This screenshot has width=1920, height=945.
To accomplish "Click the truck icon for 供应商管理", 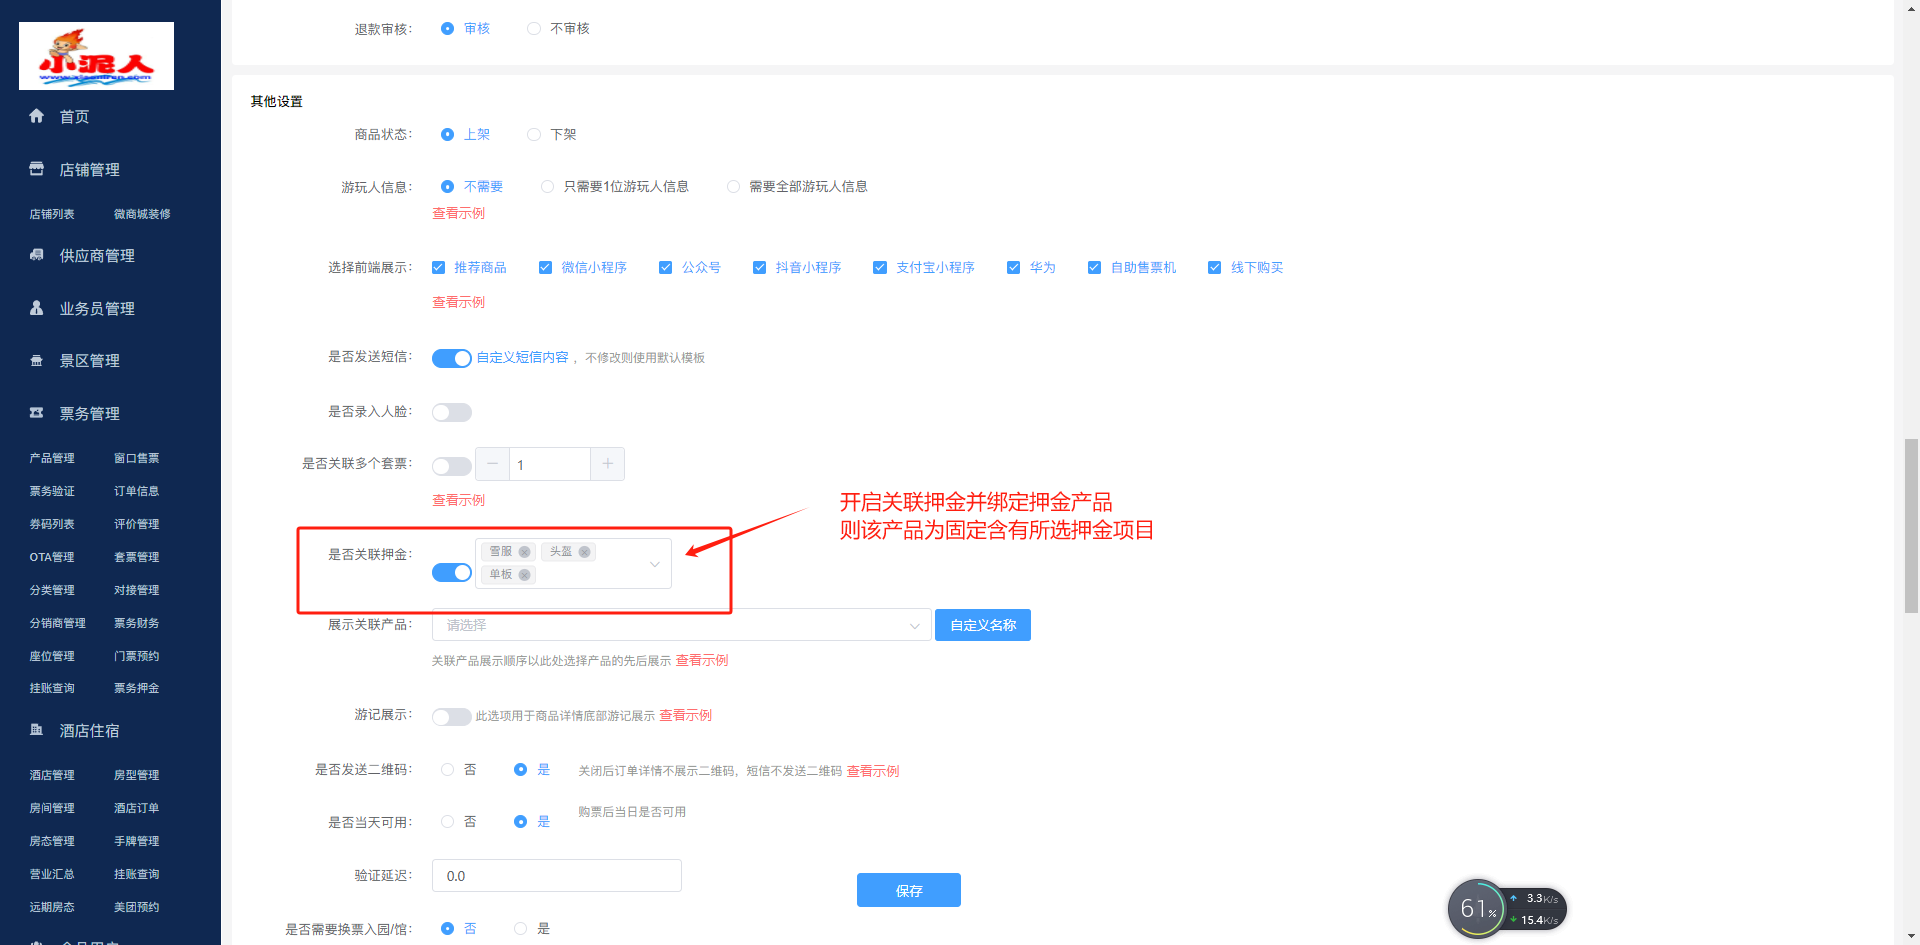I will click(37, 255).
